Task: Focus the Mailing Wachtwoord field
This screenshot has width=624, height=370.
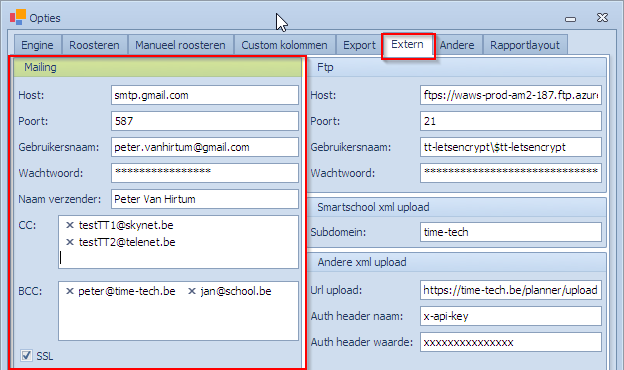Action: click(205, 173)
